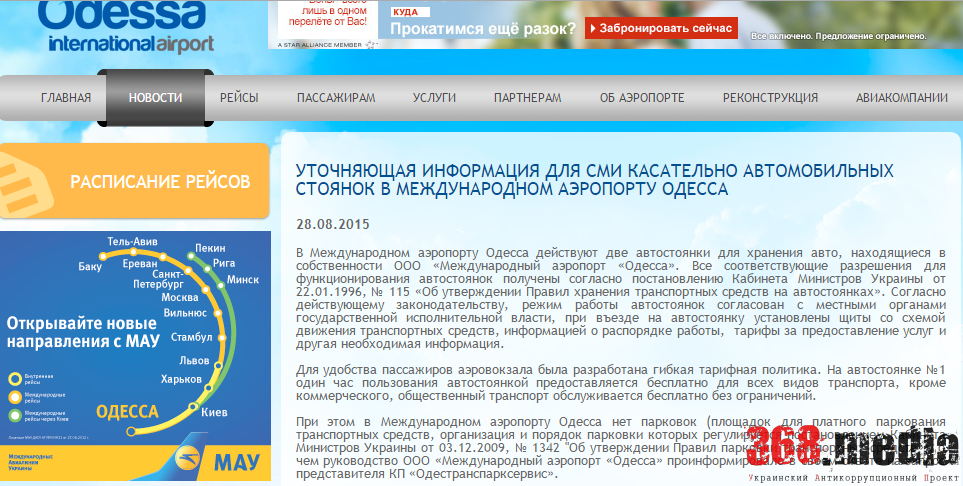963x486 pixels.
Task: Click the Киев point on the route map
Action: (214, 412)
